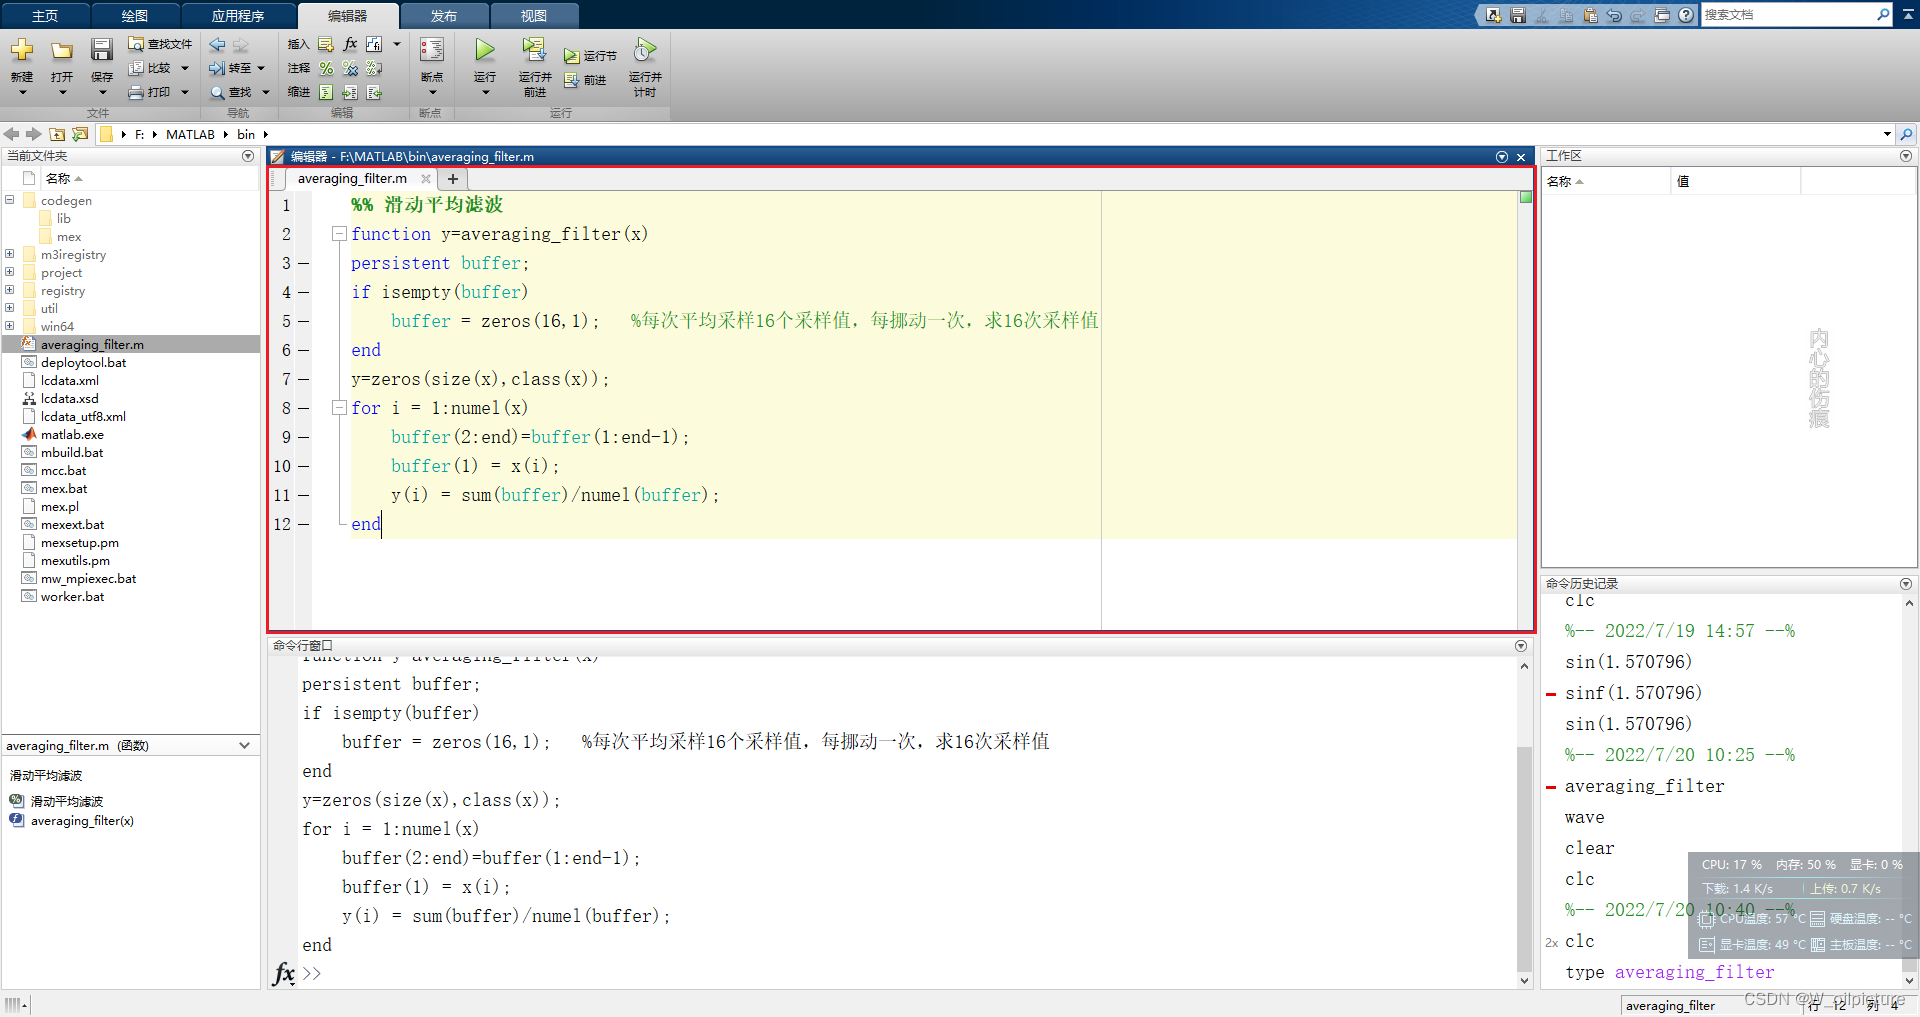Click Find Files (查找文件) in the ribbon

pos(160,44)
